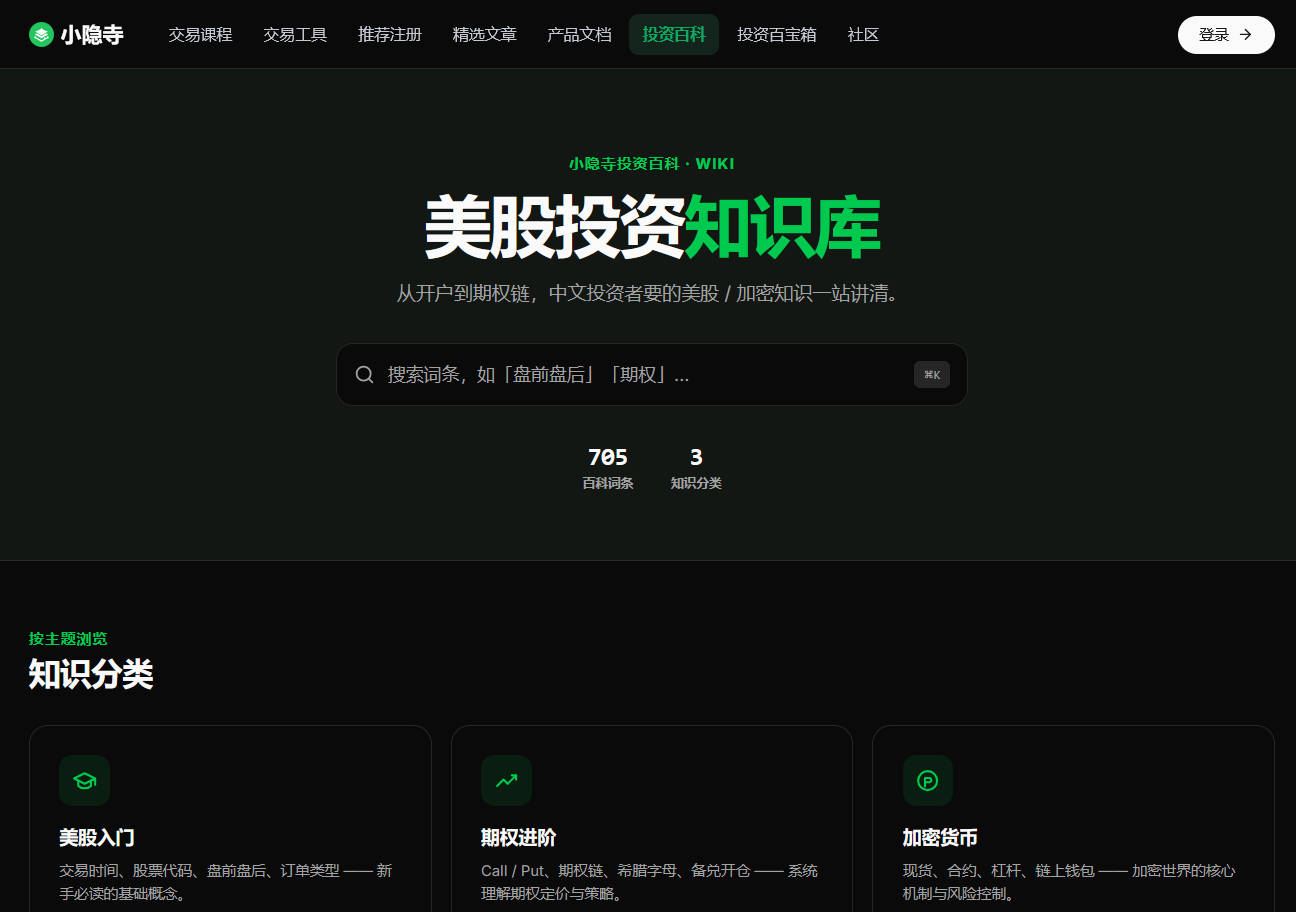1296x912 pixels.
Task: Click the magnifier icon in search bar
Action: pyautogui.click(x=365, y=375)
